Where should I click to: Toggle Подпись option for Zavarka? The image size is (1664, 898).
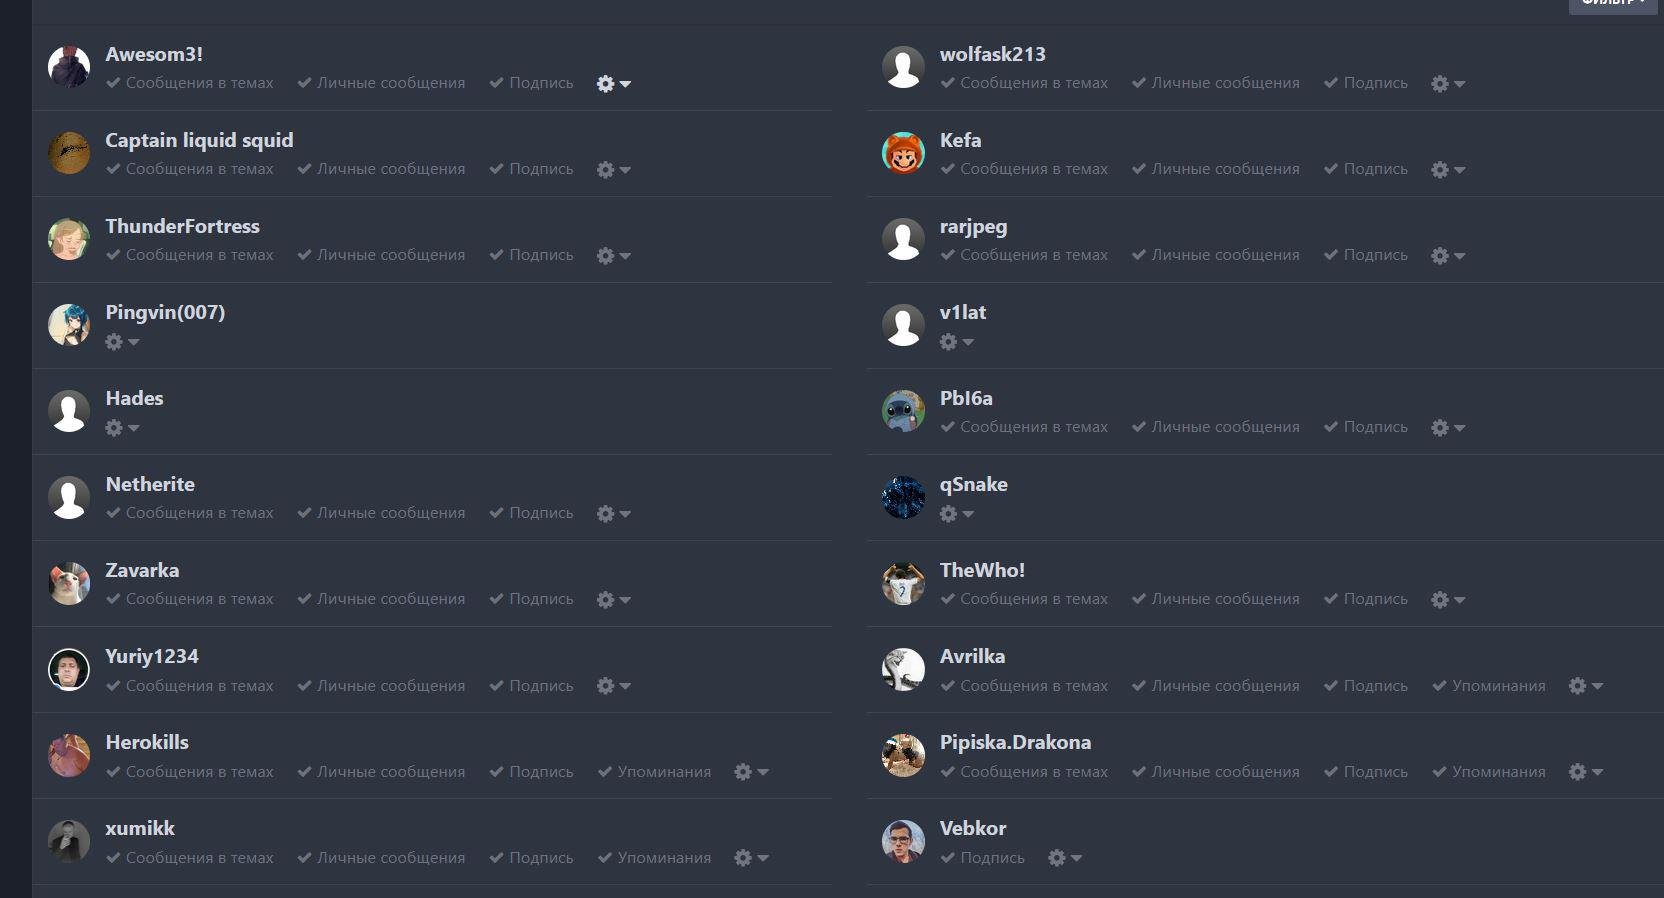click(532, 599)
